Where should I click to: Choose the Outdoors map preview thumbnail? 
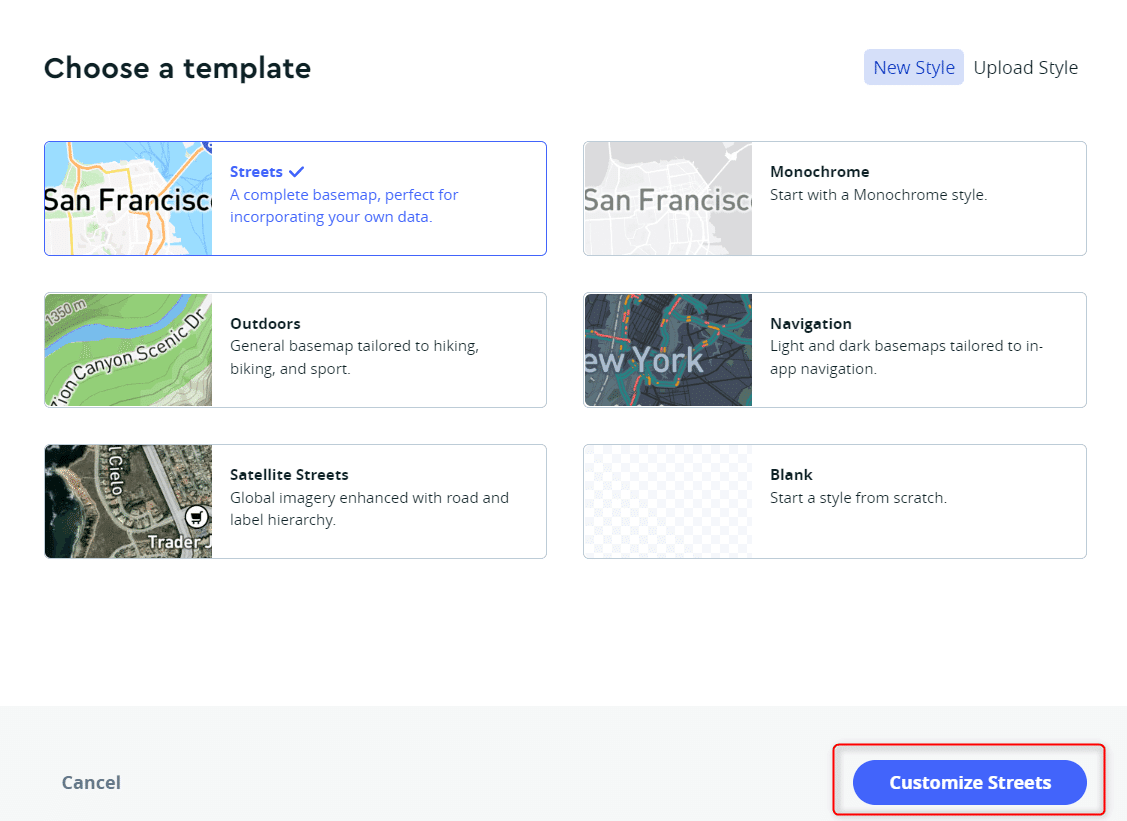click(x=129, y=350)
